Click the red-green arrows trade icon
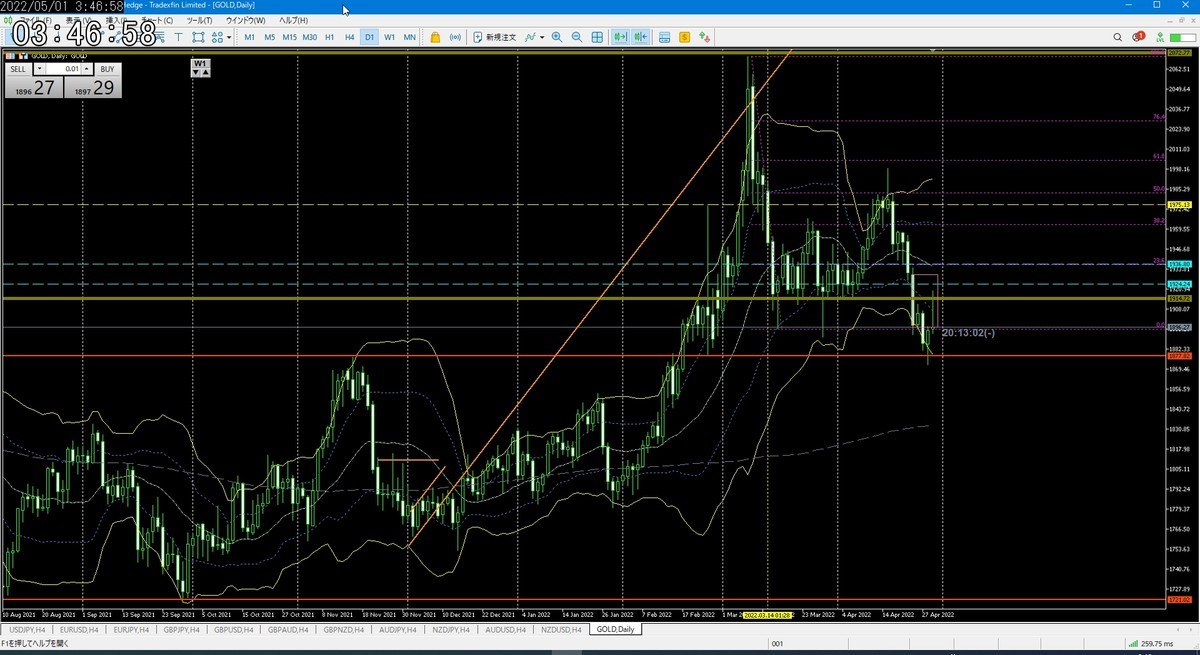 click(704, 37)
